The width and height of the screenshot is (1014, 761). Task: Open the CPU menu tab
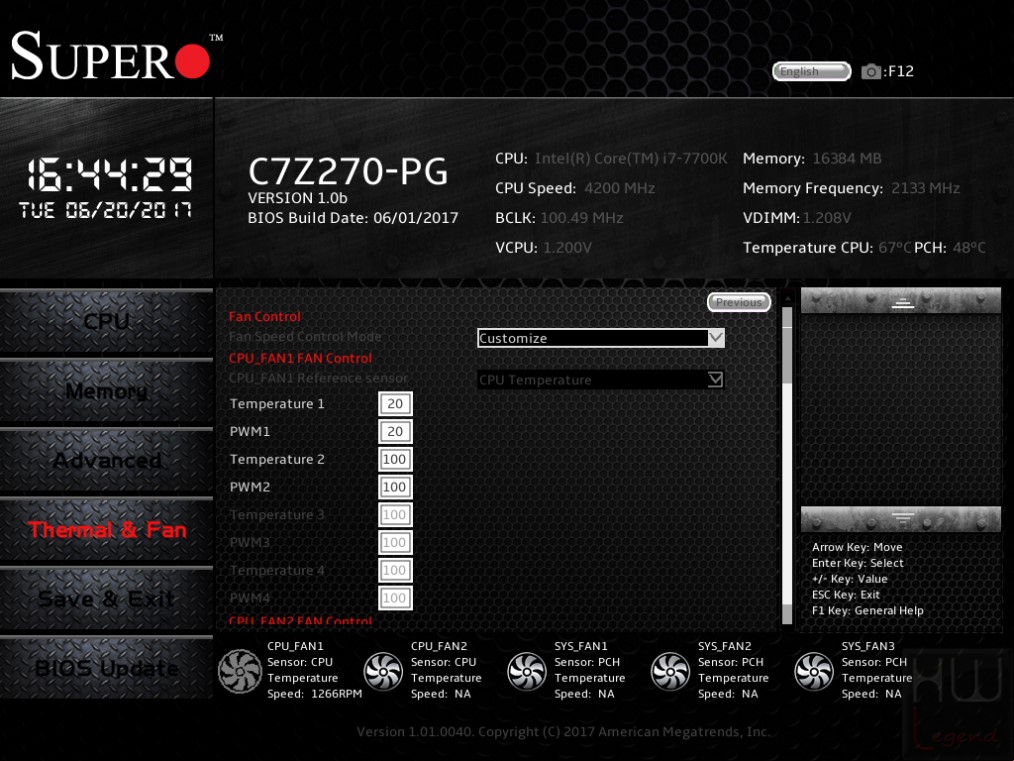(107, 321)
